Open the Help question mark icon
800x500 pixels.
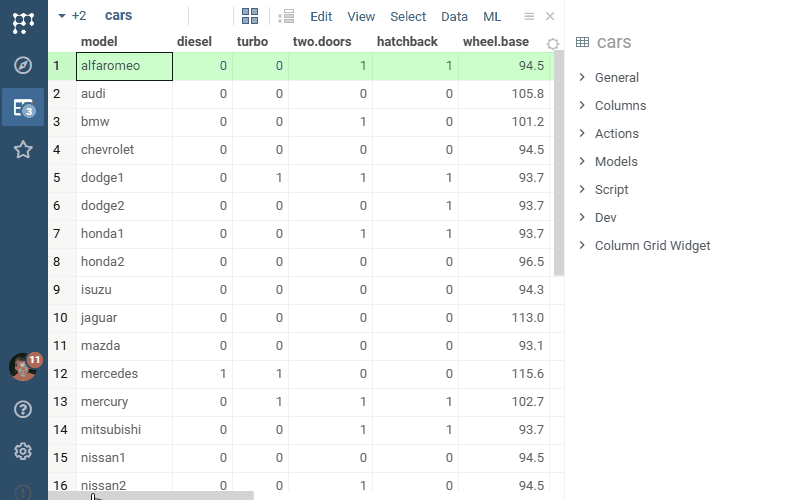[x=24, y=409]
